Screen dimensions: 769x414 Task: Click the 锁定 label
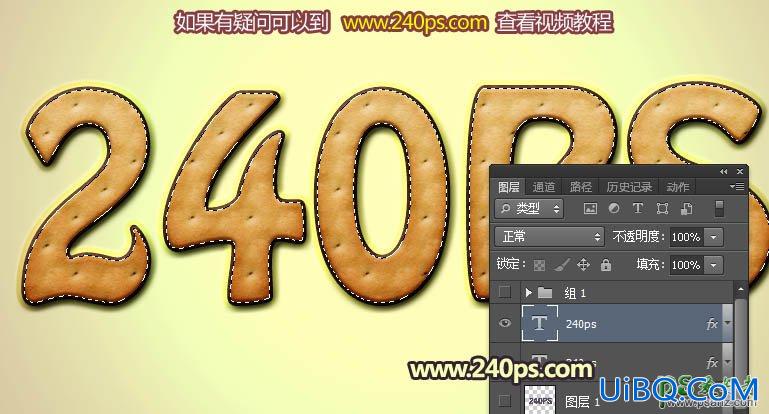tap(510, 264)
